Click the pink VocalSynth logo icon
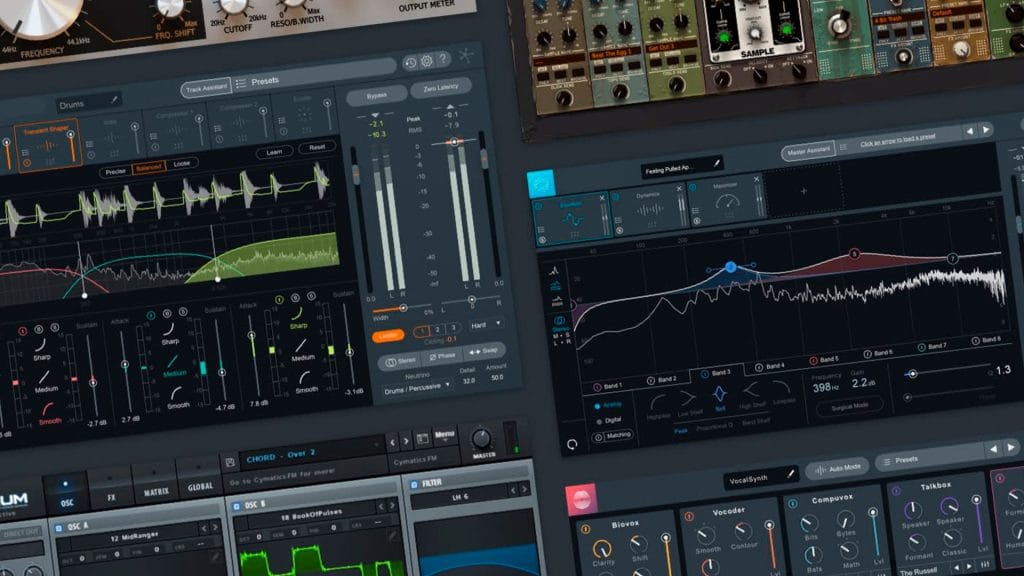The width and height of the screenshot is (1024, 576). click(x=581, y=500)
